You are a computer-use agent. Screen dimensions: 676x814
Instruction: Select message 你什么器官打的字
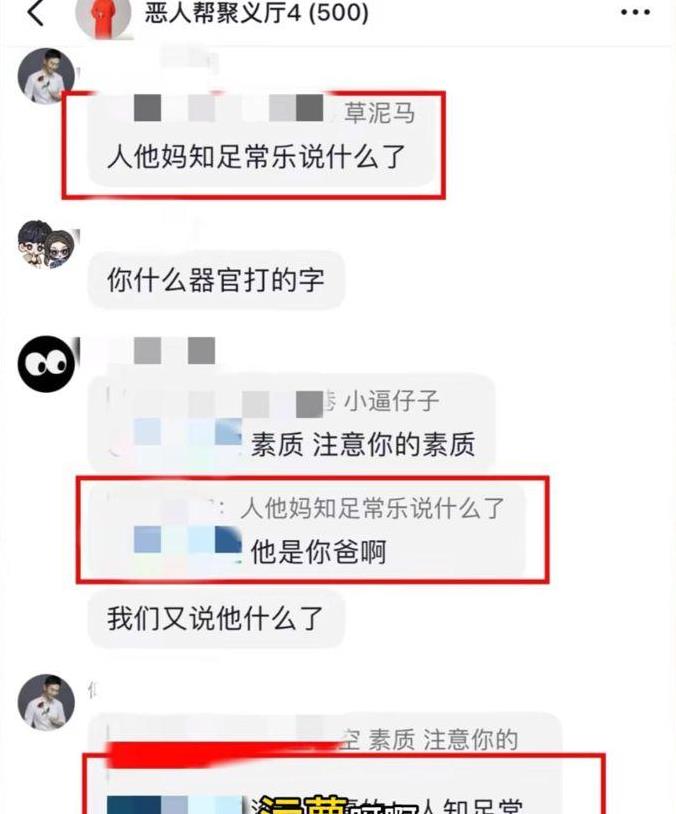(215, 280)
